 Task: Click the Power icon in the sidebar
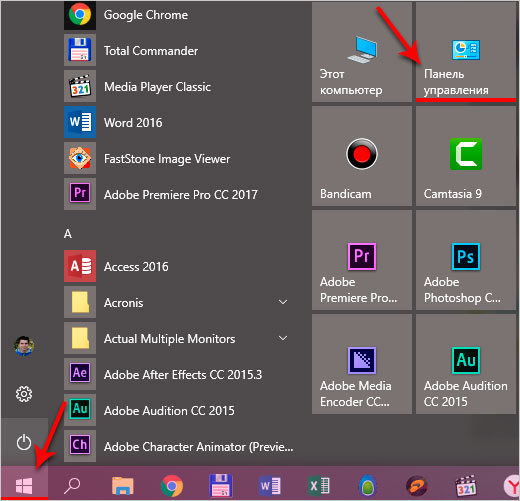pos(24,442)
